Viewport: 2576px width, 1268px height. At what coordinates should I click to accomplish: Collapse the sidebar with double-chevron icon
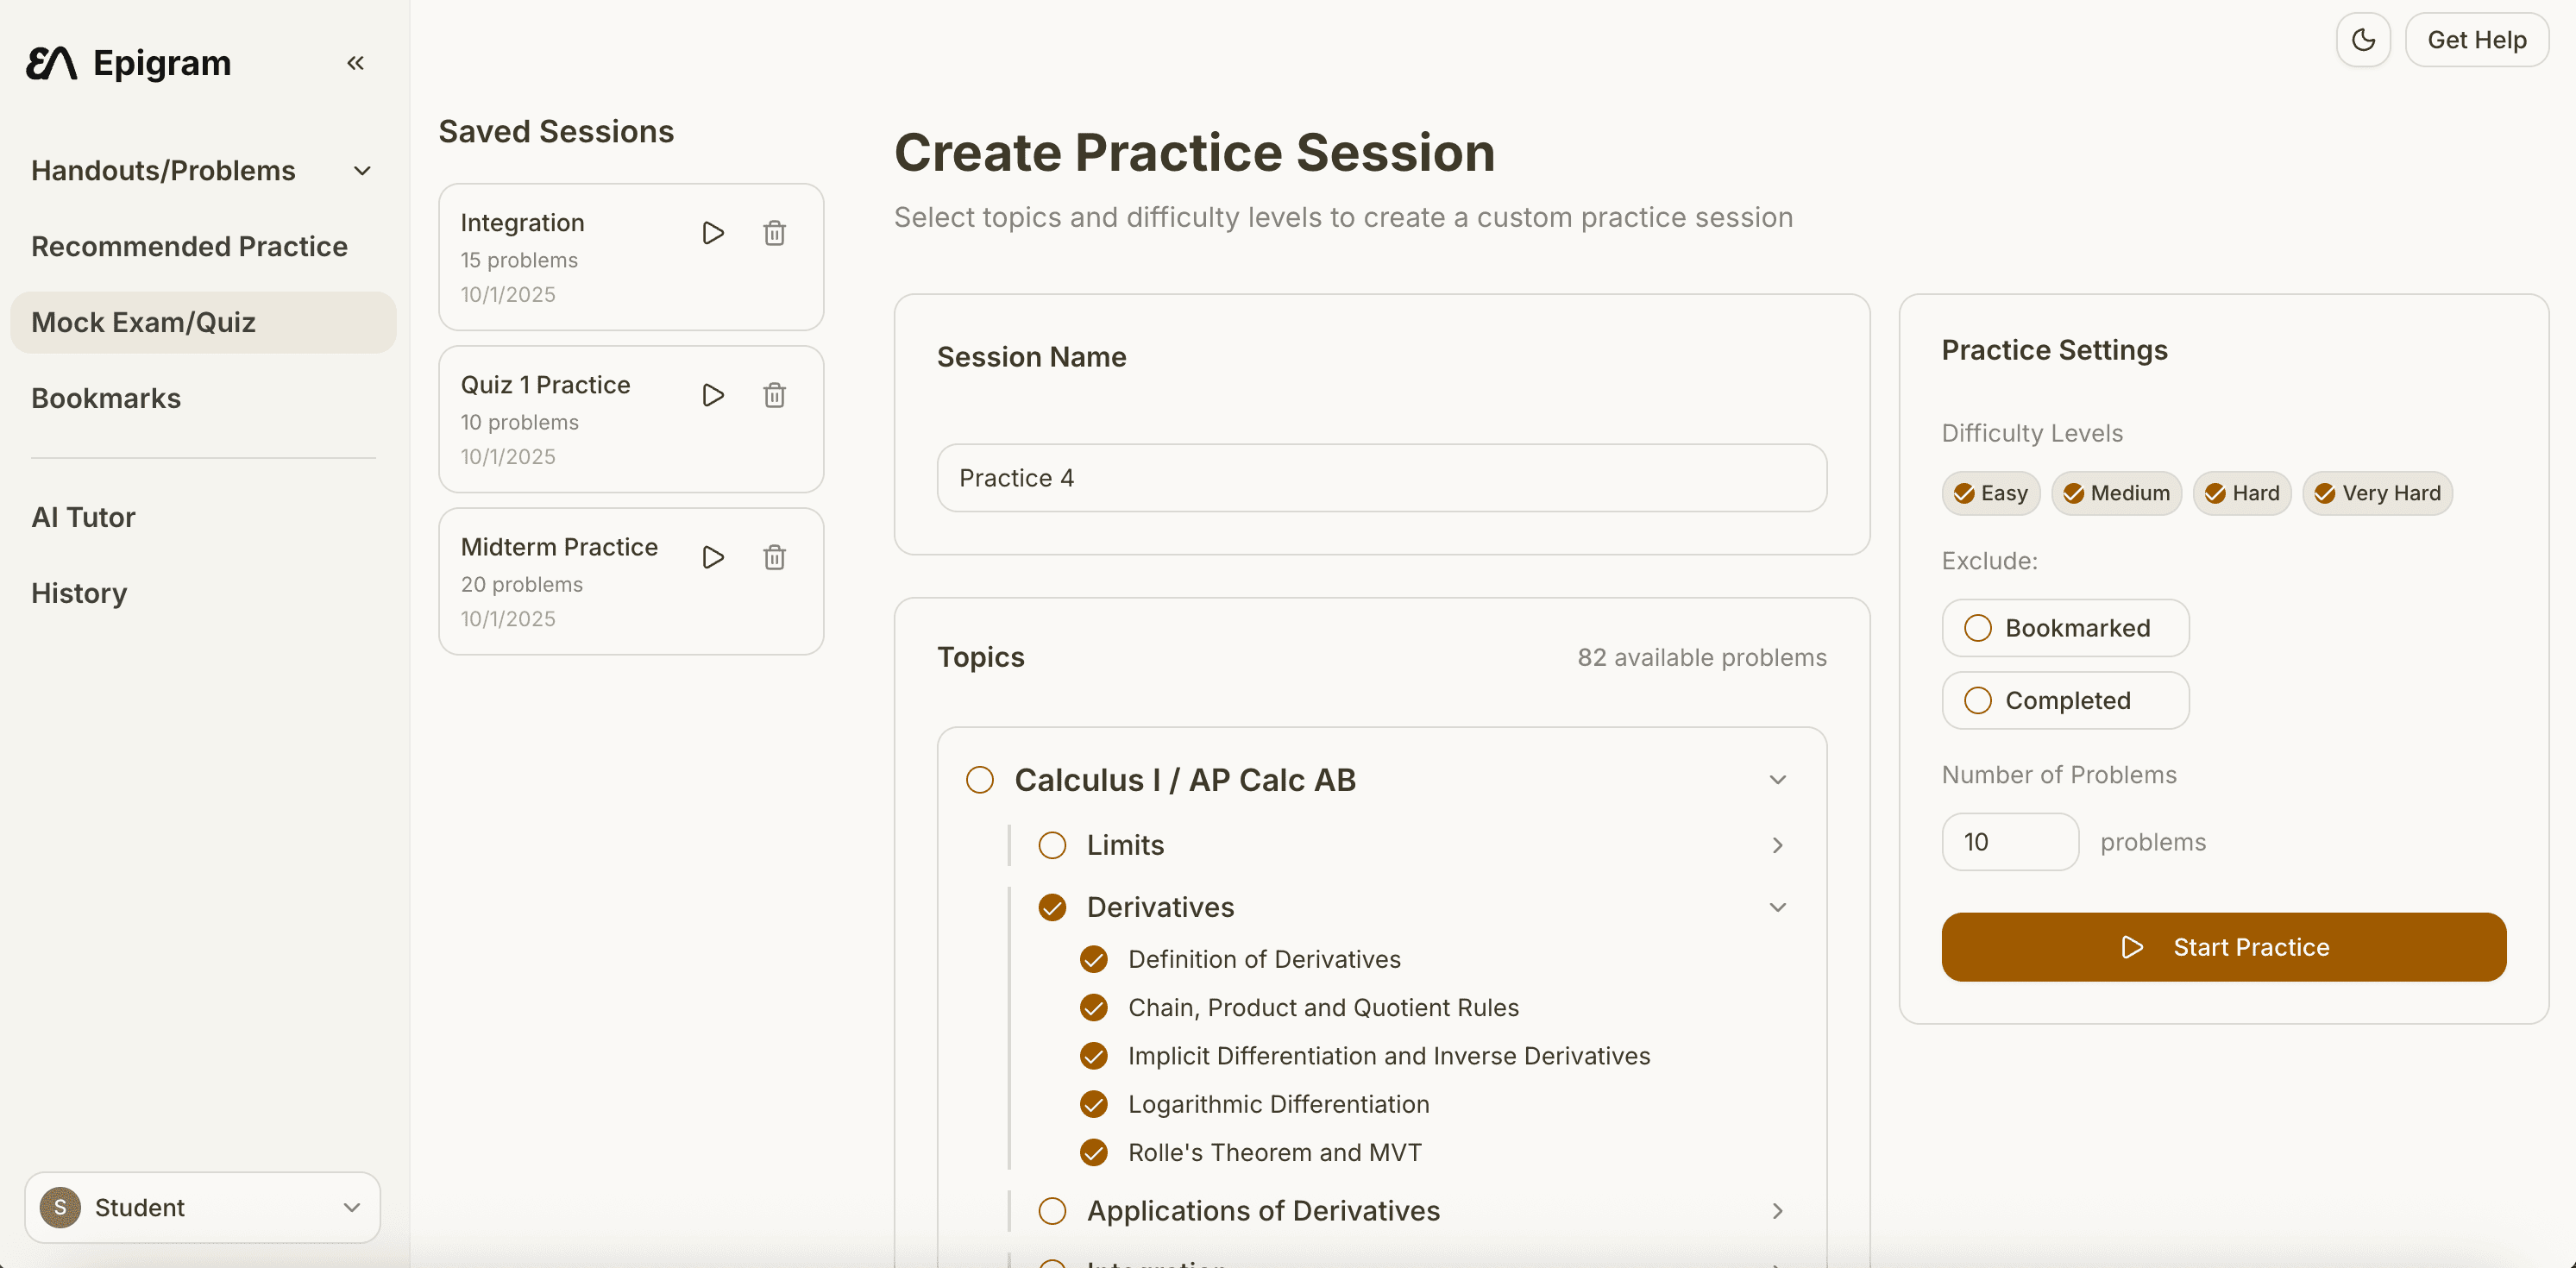(x=355, y=63)
